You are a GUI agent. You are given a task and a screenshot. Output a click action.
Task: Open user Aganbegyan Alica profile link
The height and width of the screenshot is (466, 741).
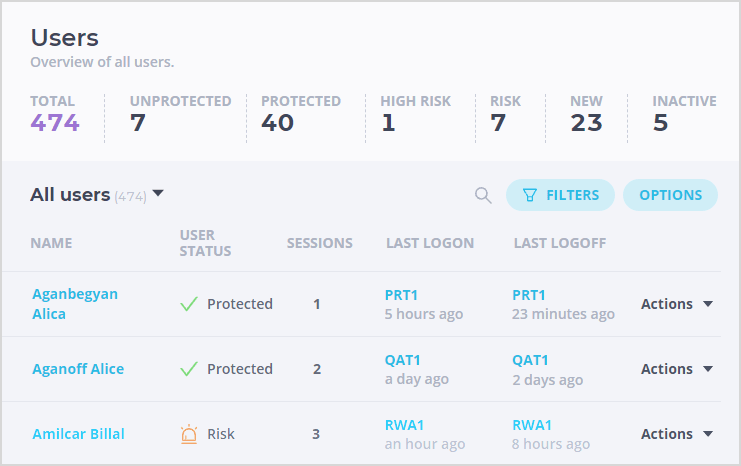(x=75, y=304)
